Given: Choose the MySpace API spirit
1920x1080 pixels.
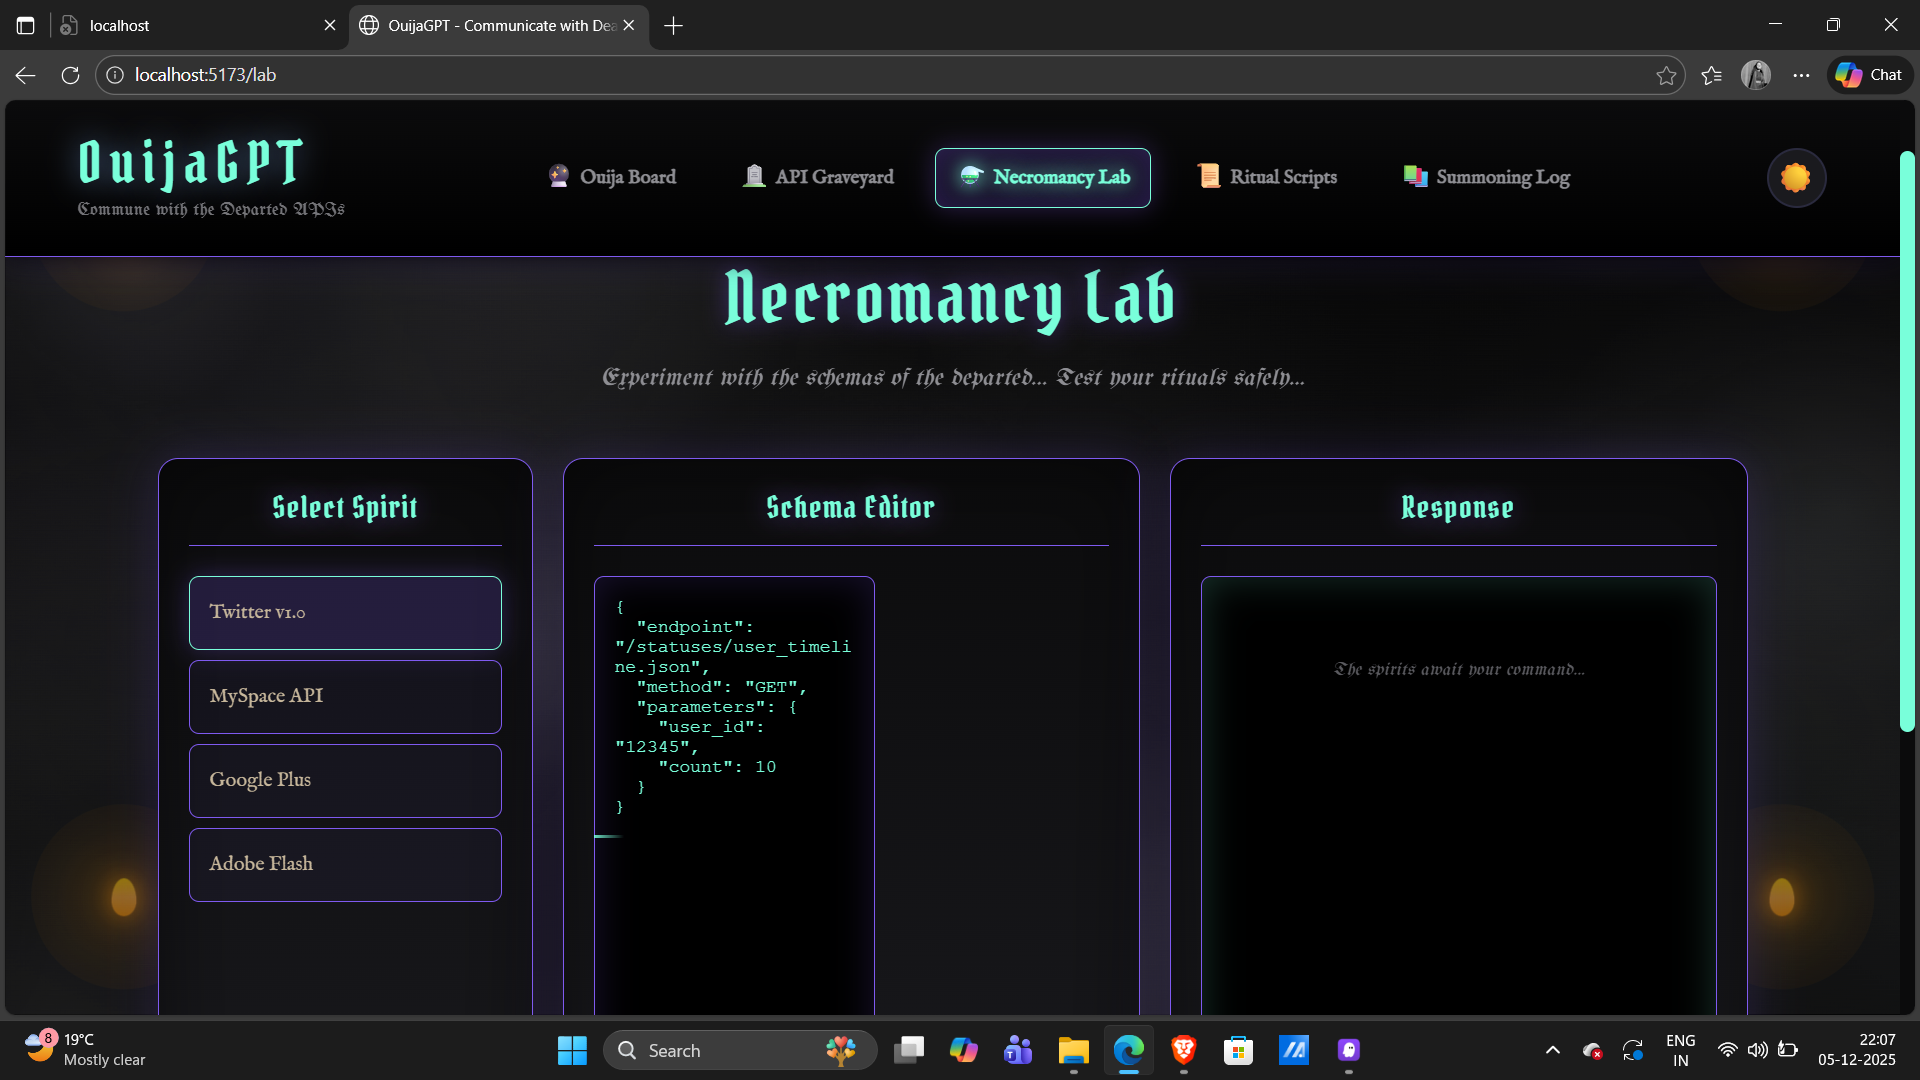Looking at the screenshot, I should [345, 696].
